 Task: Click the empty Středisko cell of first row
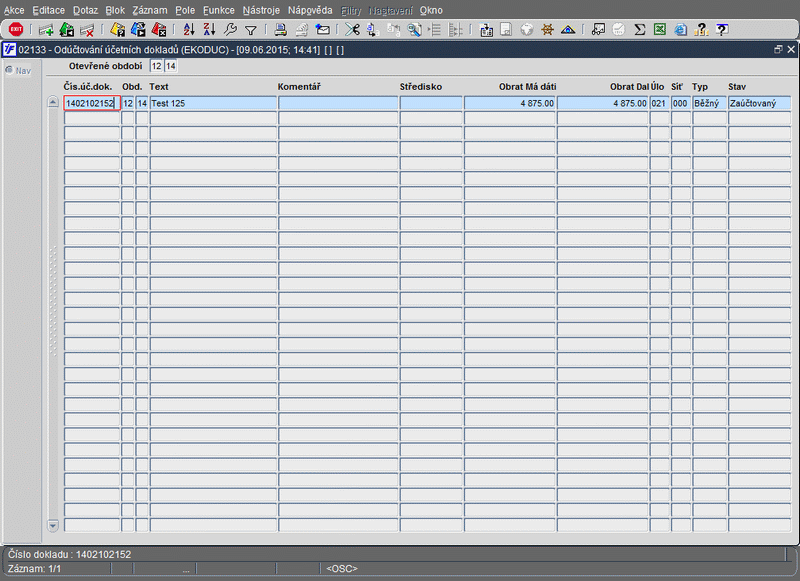[431, 103]
